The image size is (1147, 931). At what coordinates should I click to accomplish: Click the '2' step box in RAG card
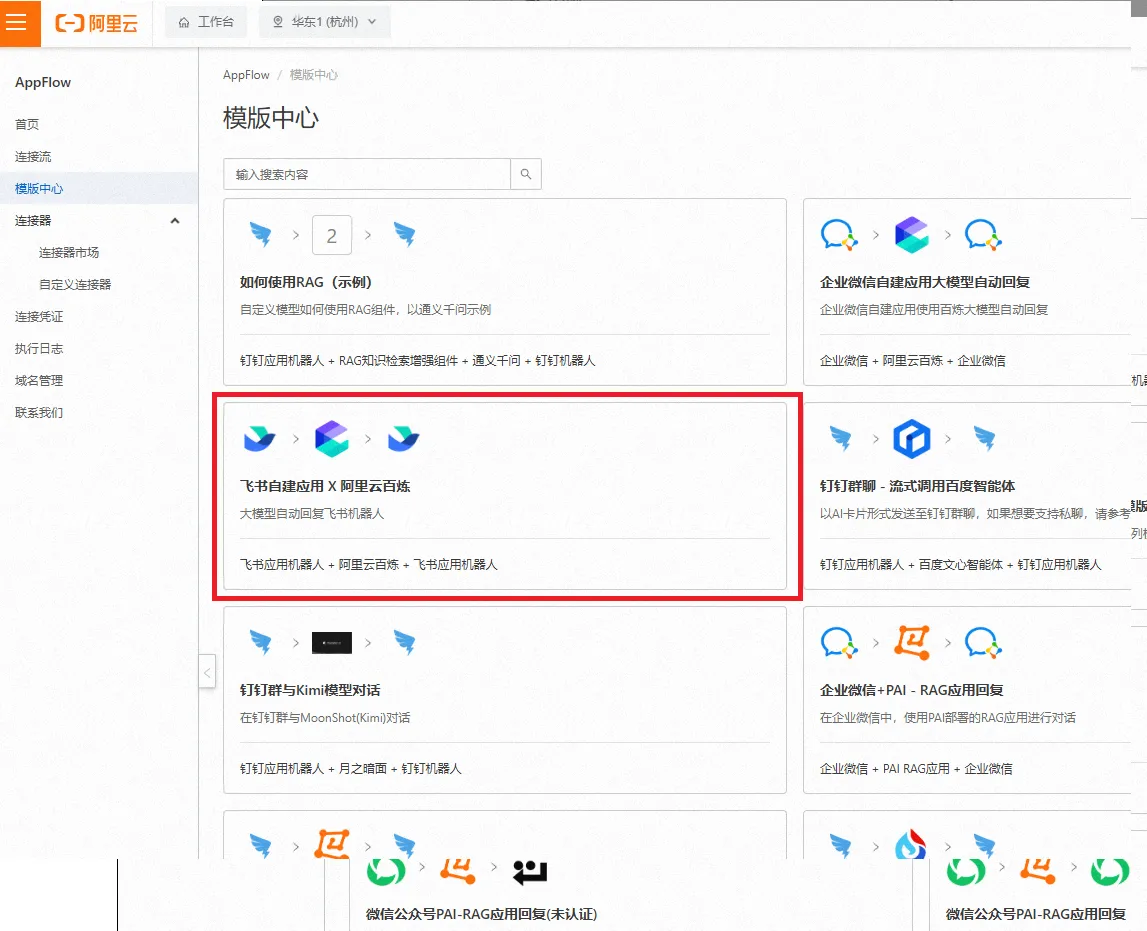pos(332,235)
